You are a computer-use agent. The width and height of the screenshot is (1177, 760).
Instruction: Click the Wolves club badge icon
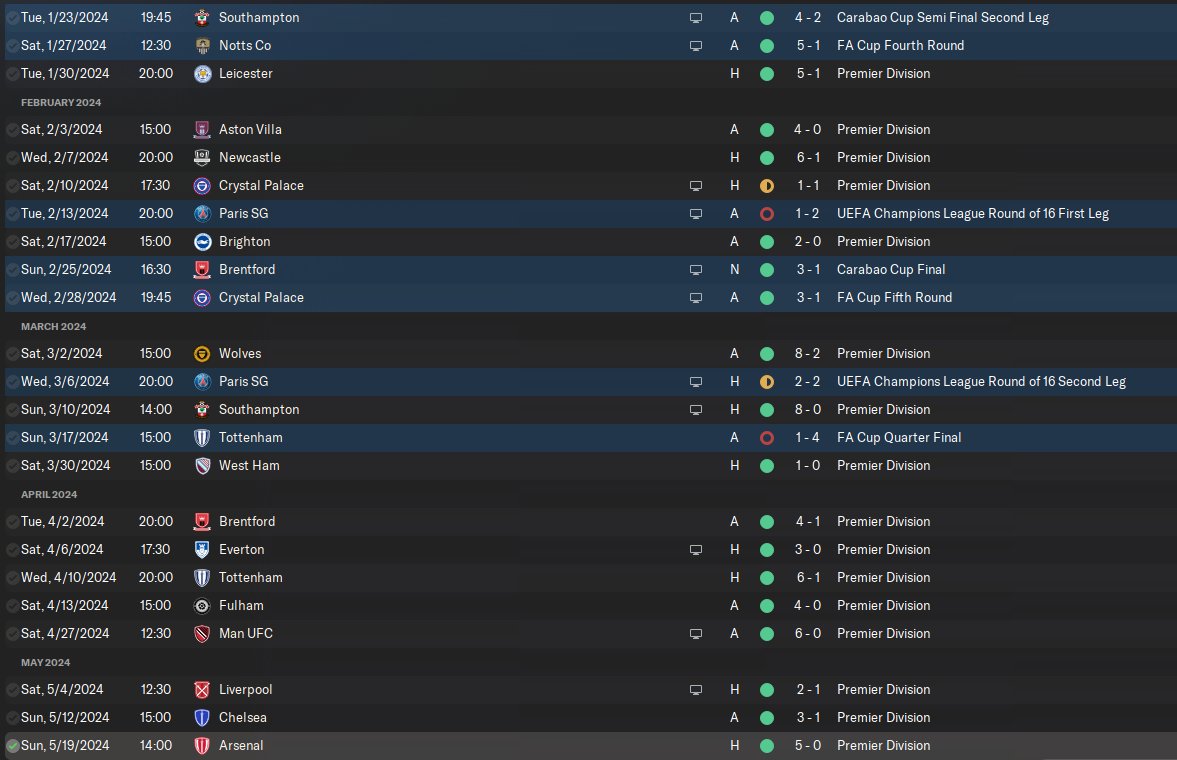[202, 354]
